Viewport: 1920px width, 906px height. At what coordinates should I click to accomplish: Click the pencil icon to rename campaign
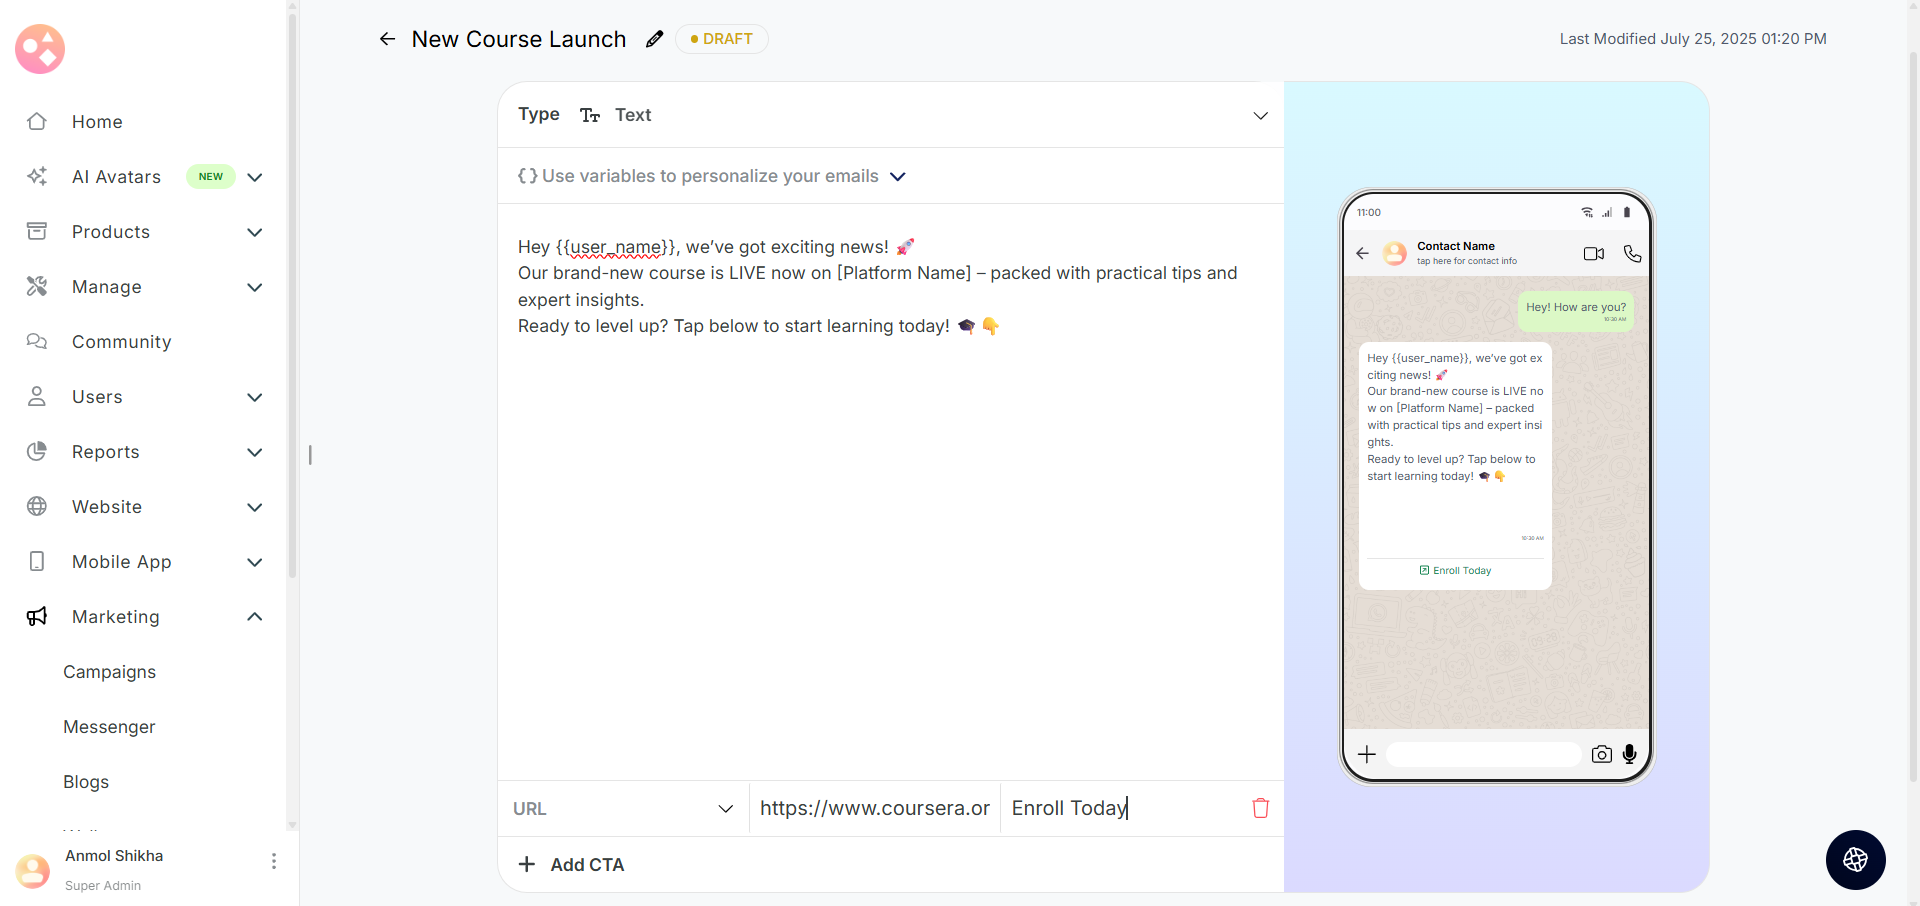[x=654, y=39]
